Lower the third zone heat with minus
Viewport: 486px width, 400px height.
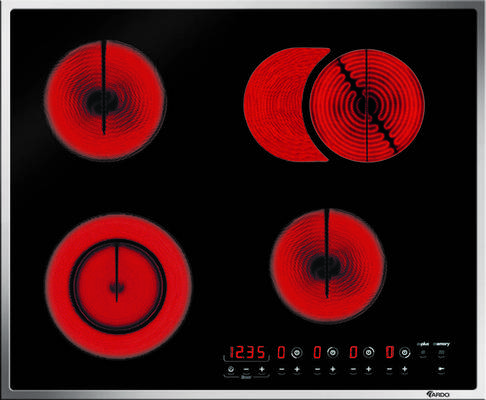[x=354, y=369]
